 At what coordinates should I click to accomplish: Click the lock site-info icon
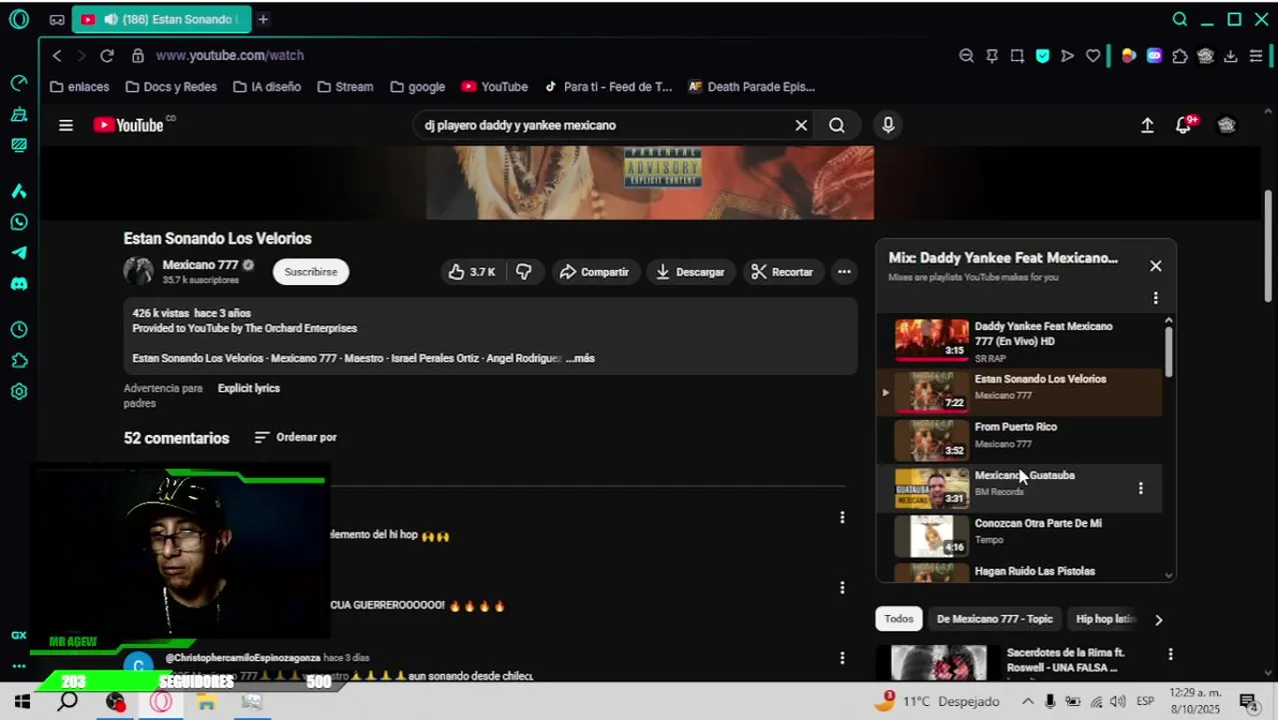coord(138,56)
